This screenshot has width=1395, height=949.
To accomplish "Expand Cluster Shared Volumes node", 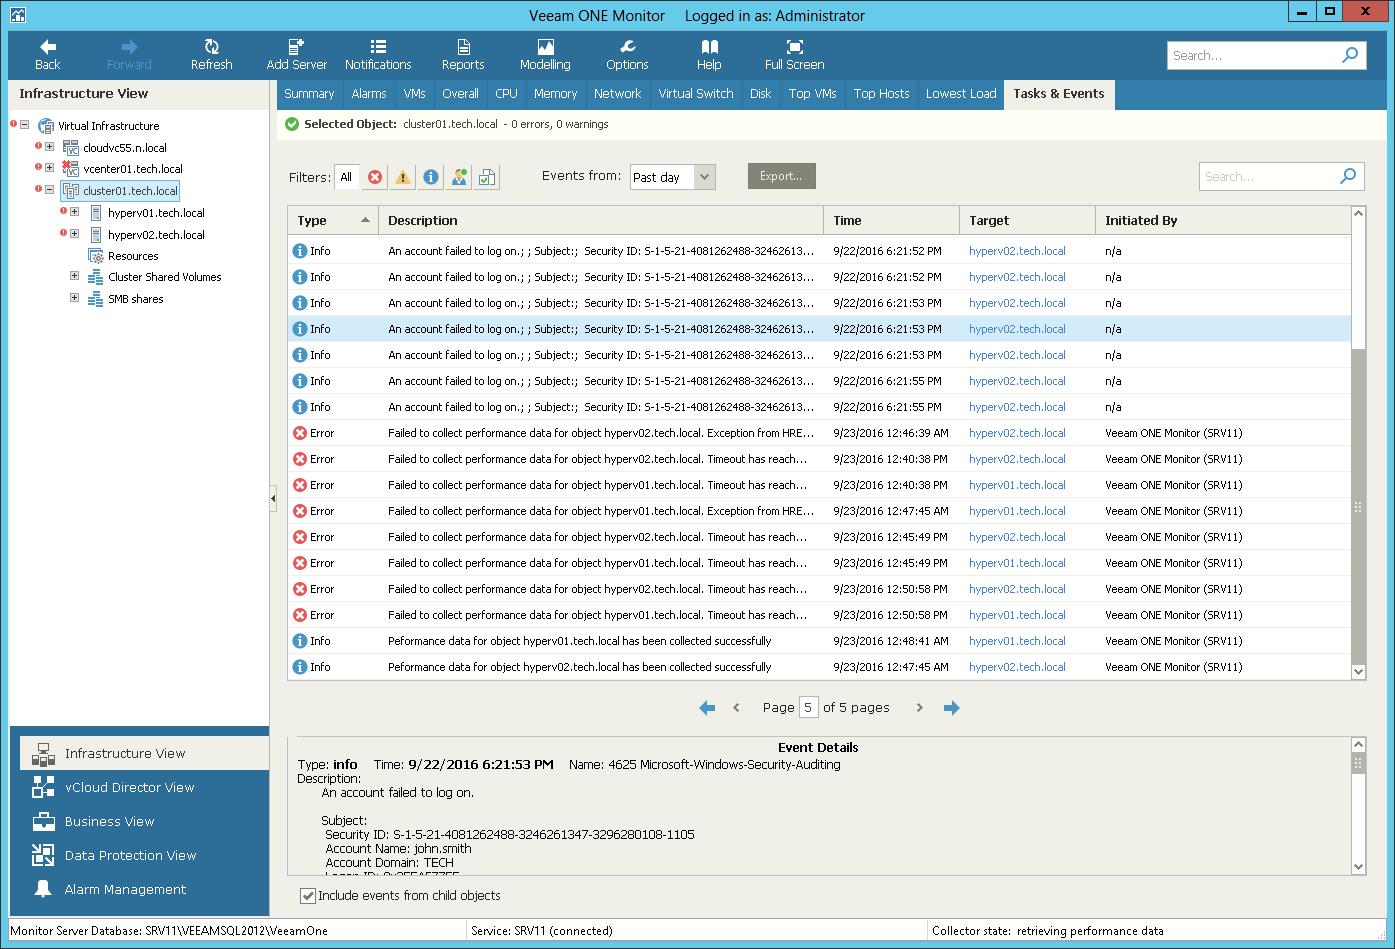I will (x=75, y=276).
